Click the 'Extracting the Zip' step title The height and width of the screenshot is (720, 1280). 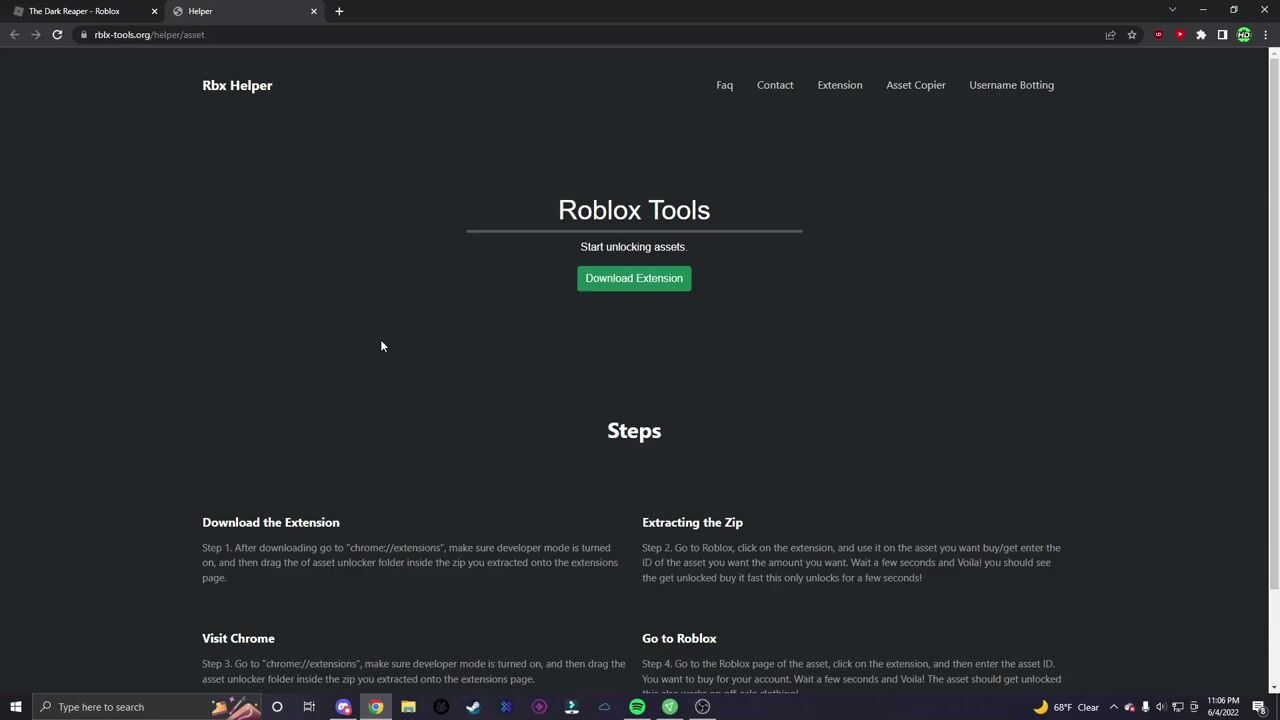pyautogui.click(x=692, y=522)
